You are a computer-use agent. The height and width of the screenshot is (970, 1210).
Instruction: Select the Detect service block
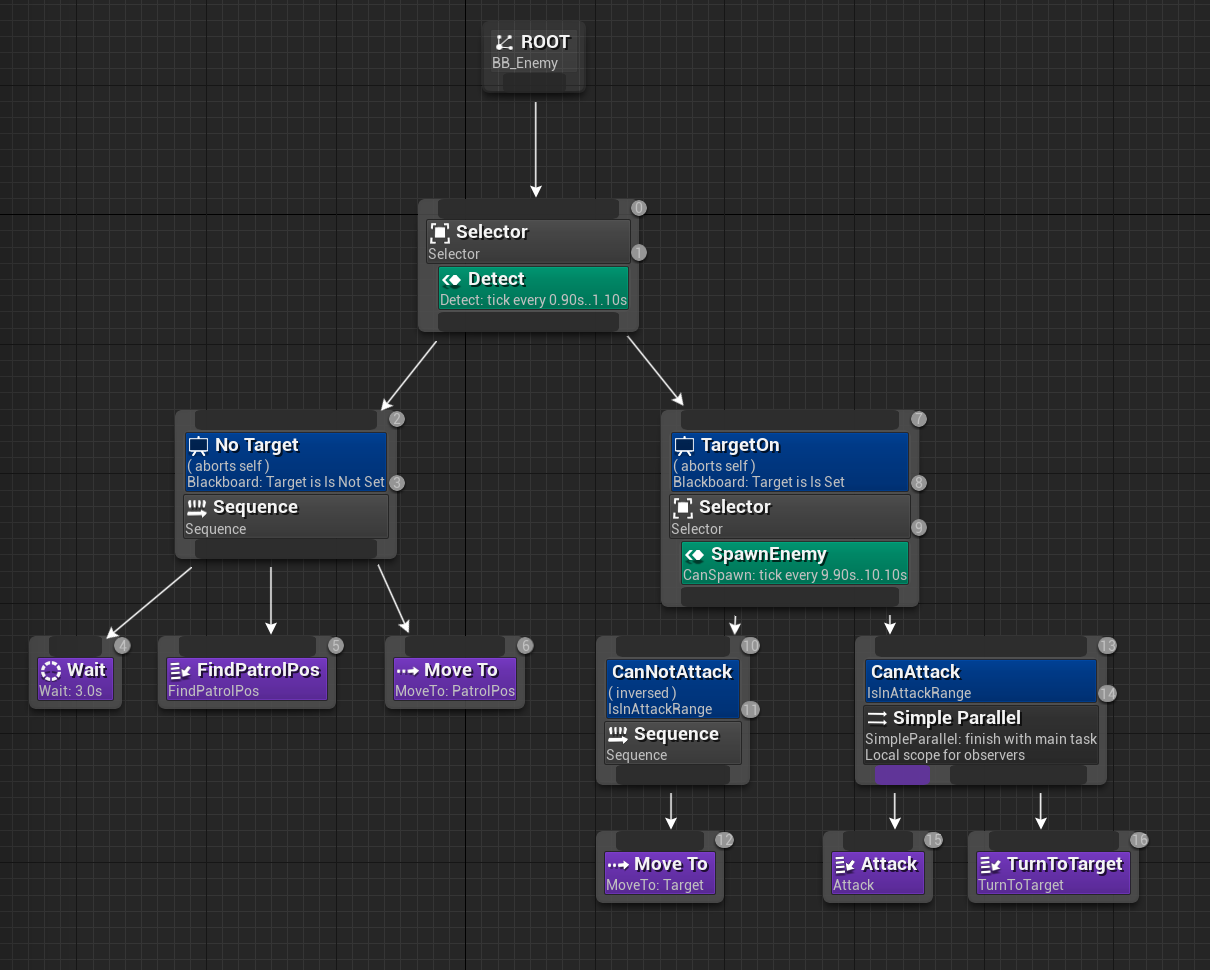pyautogui.click(x=534, y=288)
